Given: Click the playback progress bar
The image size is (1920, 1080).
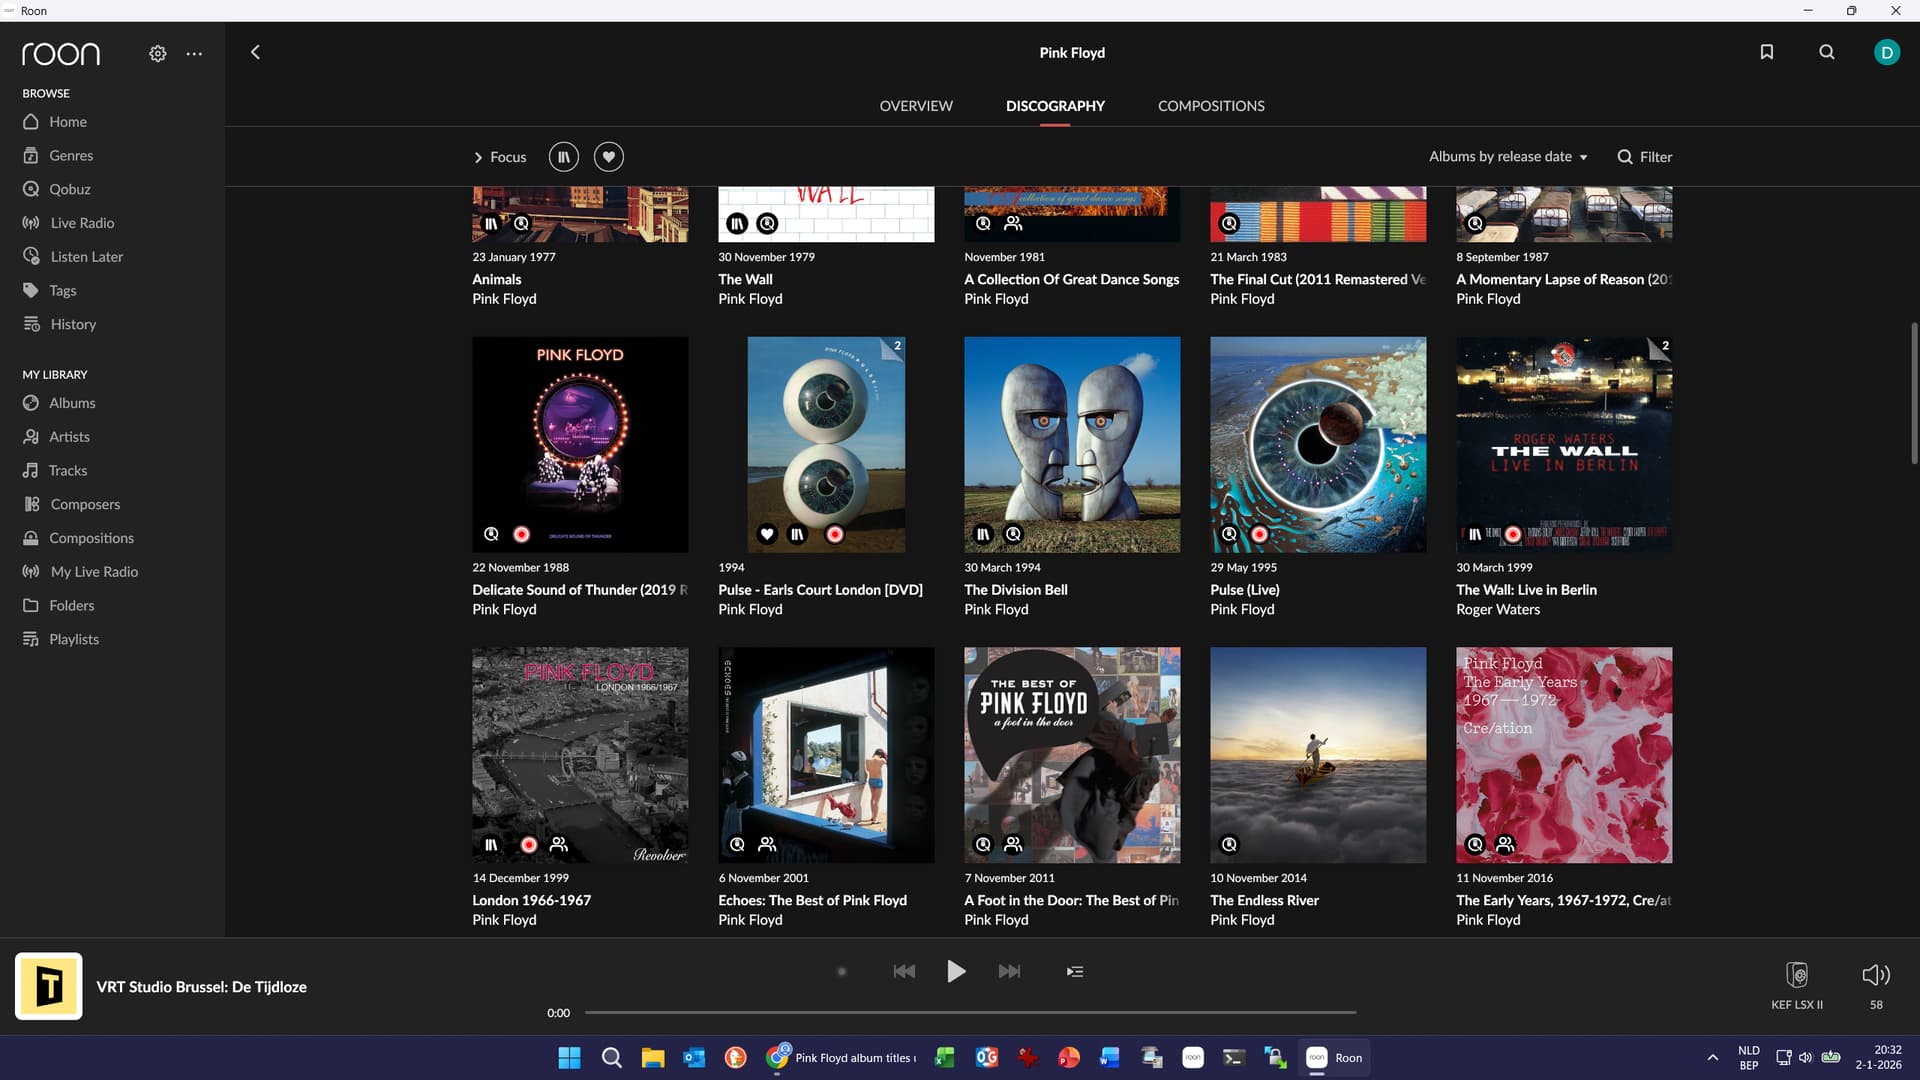Looking at the screenshot, I should coord(969,1012).
